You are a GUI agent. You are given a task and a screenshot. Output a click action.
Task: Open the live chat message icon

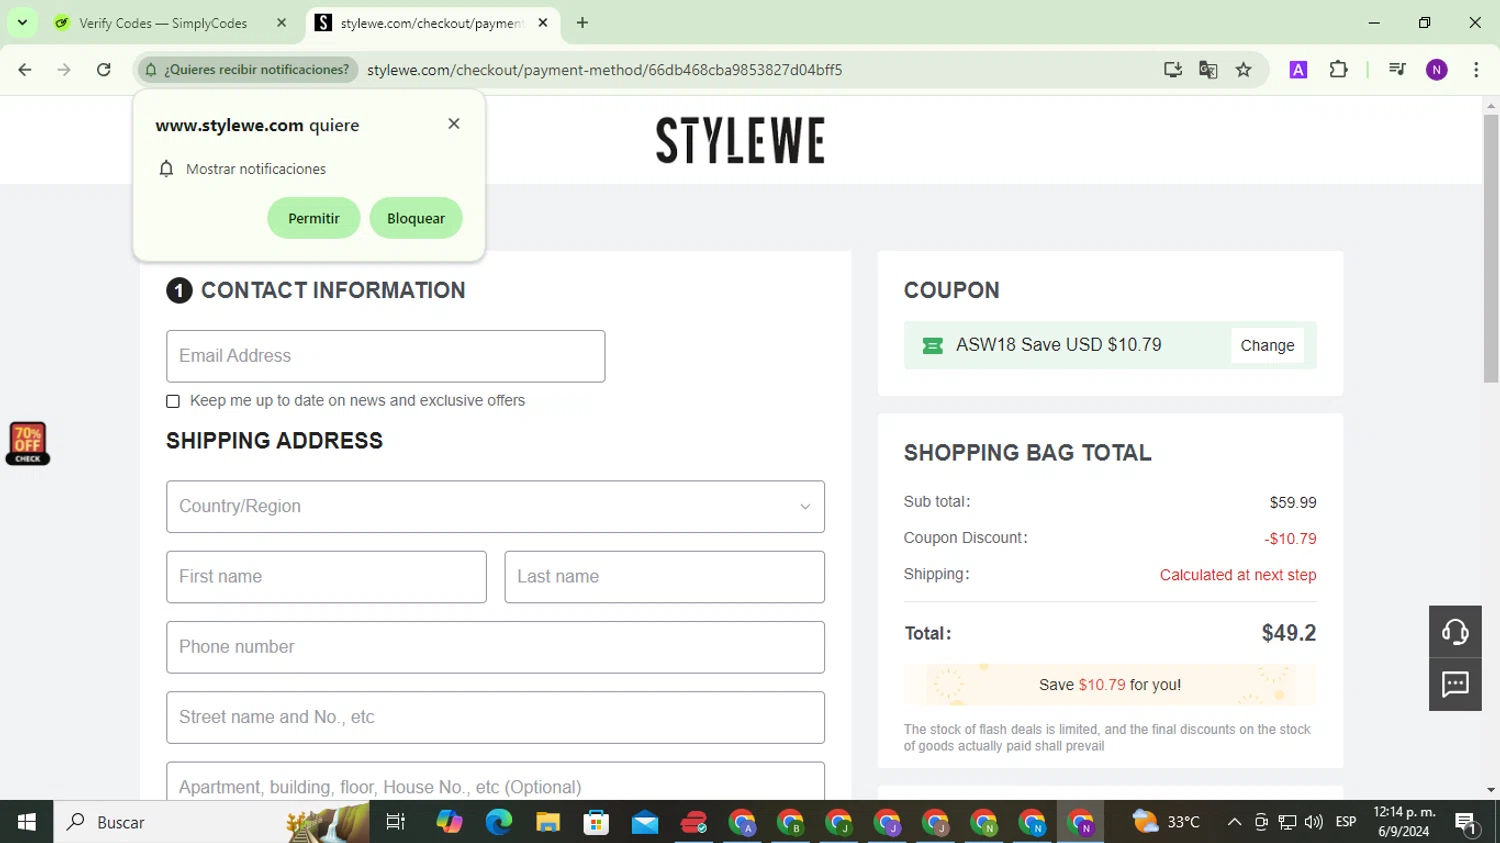coord(1455,685)
